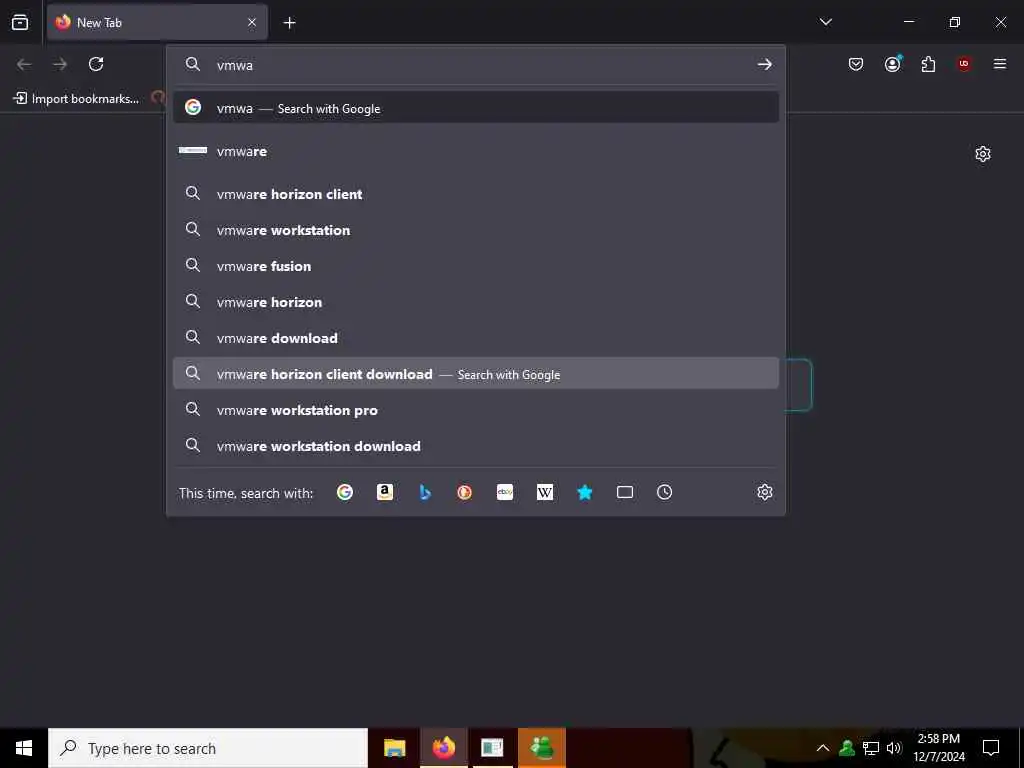Search history using clock icon
Image resolution: width=1024 pixels, height=768 pixels.
coord(664,492)
